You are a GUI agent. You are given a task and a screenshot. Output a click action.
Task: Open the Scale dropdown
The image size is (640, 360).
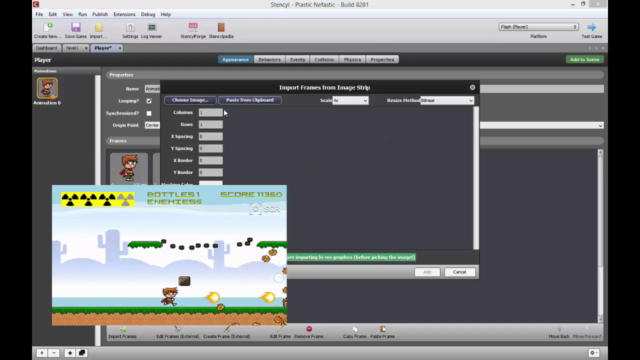click(350, 100)
